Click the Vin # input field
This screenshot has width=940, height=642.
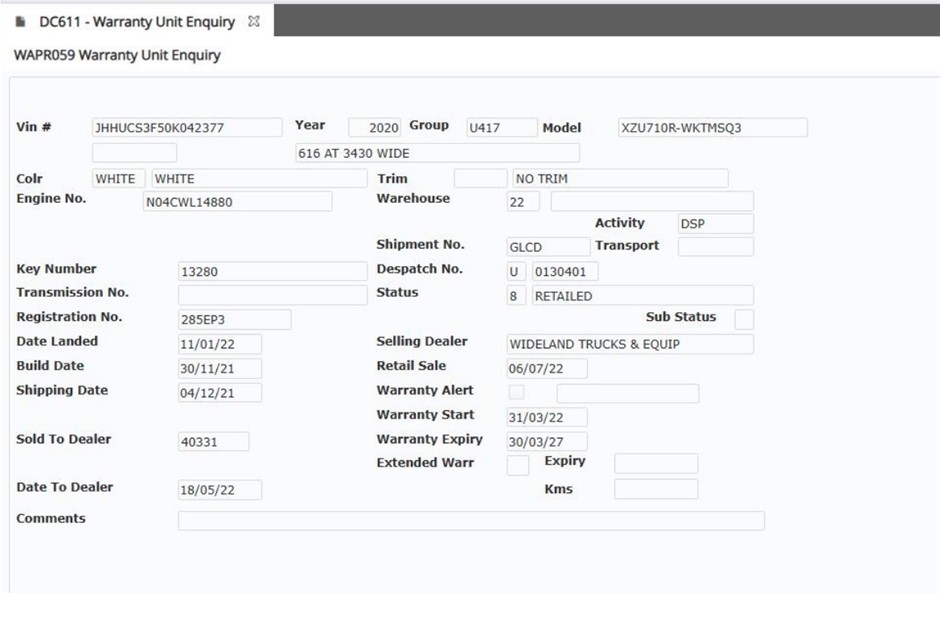tap(187, 128)
